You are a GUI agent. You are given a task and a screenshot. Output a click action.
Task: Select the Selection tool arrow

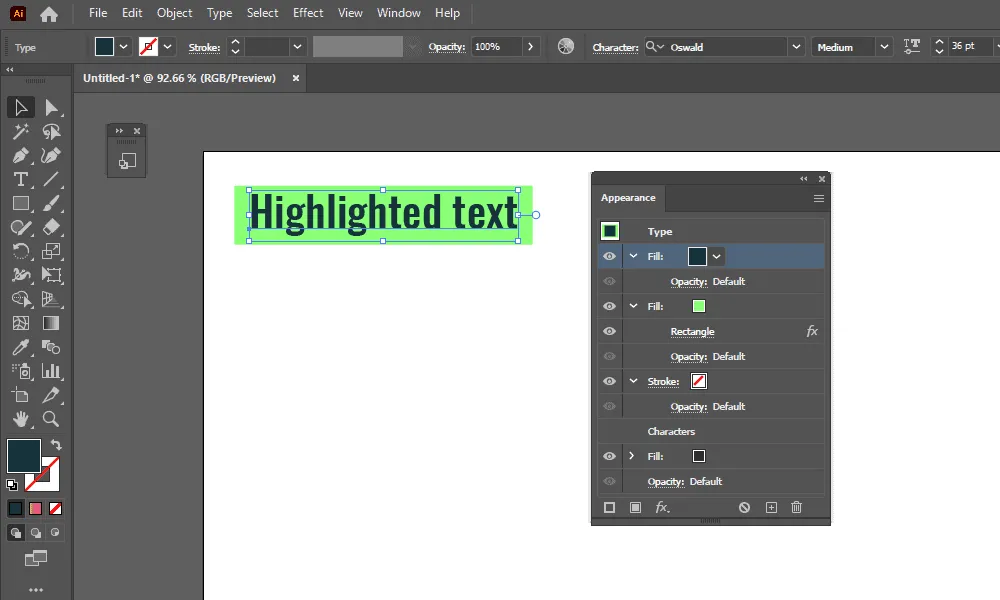[20, 107]
